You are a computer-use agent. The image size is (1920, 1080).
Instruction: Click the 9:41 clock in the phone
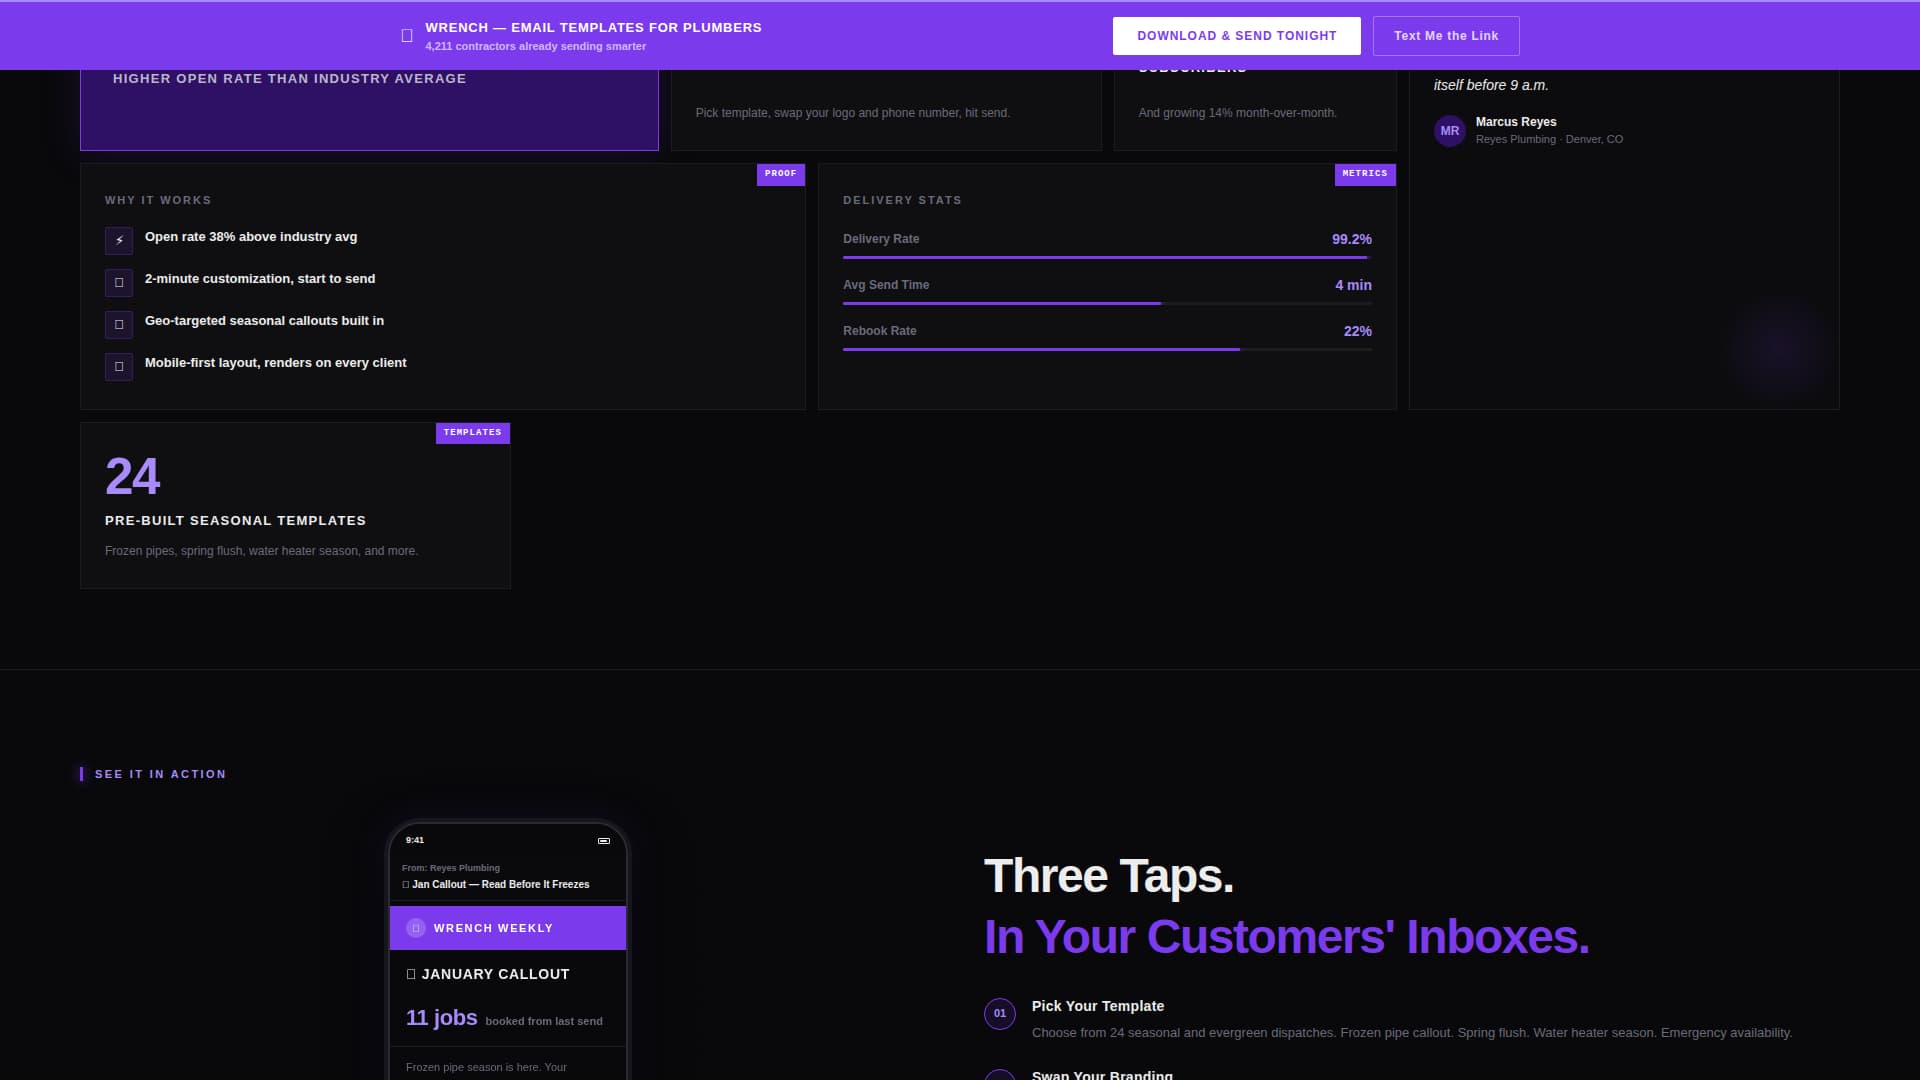(x=415, y=841)
